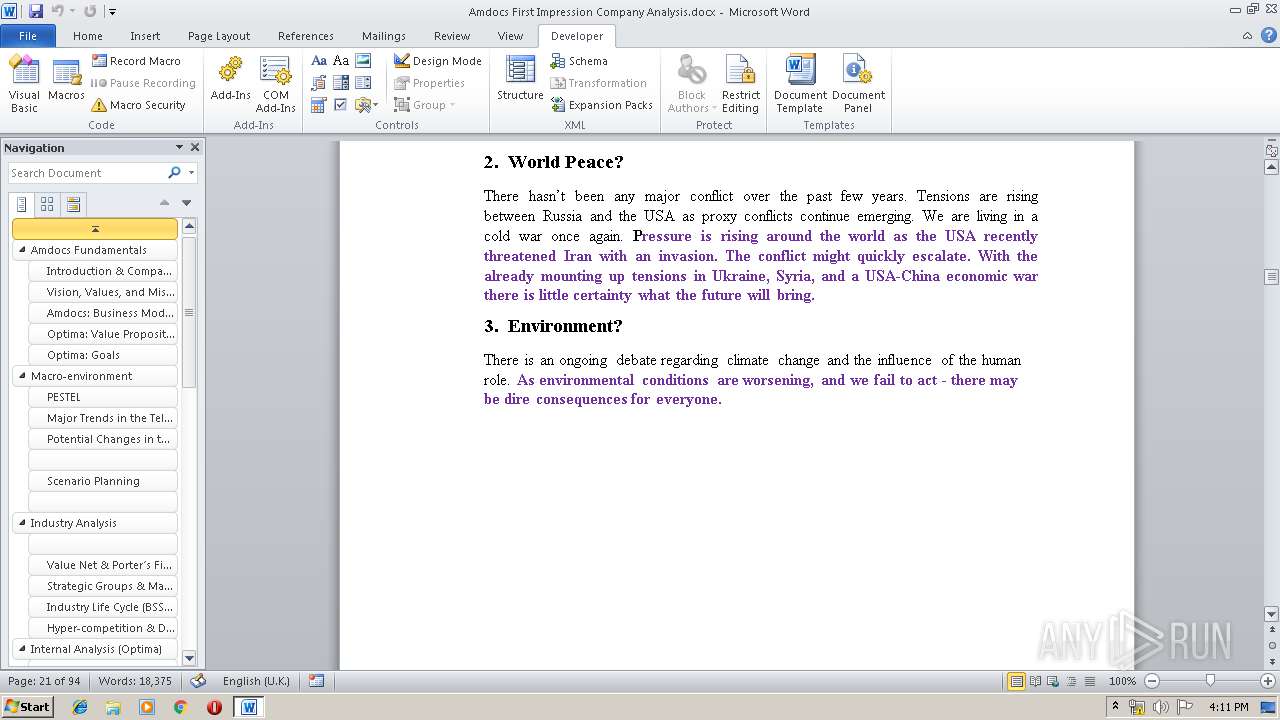Screen dimensions: 1280x720
Task: Click the Schema button
Action: point(579,61)
